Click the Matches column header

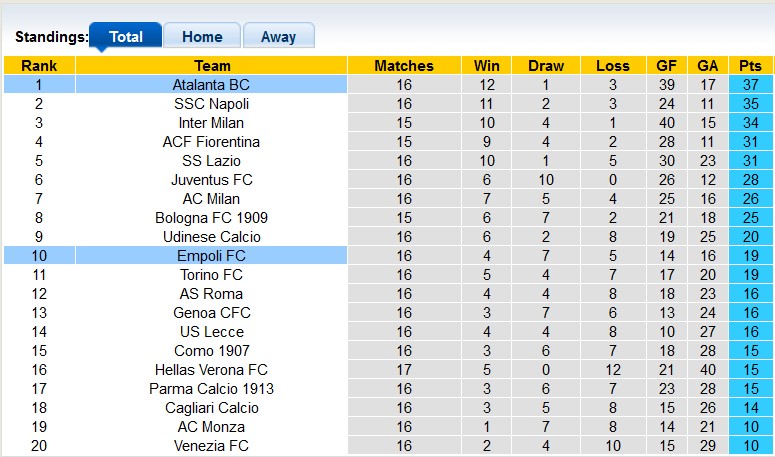(x=404, y=66)
